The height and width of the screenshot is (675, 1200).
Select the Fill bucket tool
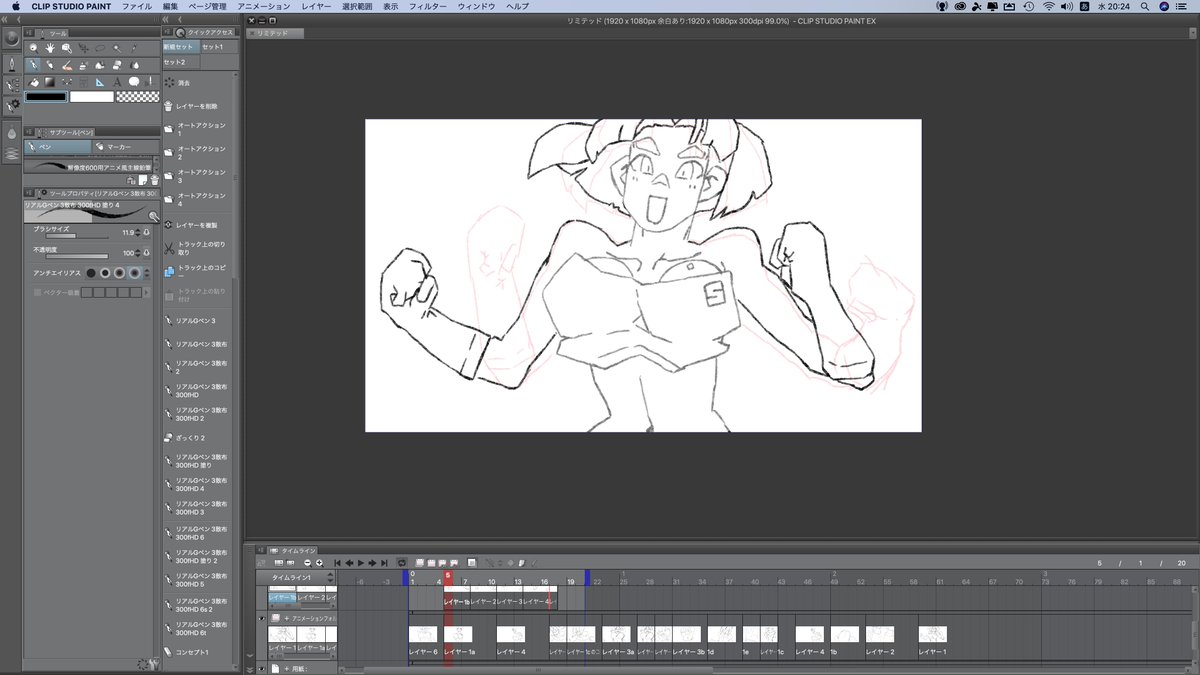tap(34, 82)
